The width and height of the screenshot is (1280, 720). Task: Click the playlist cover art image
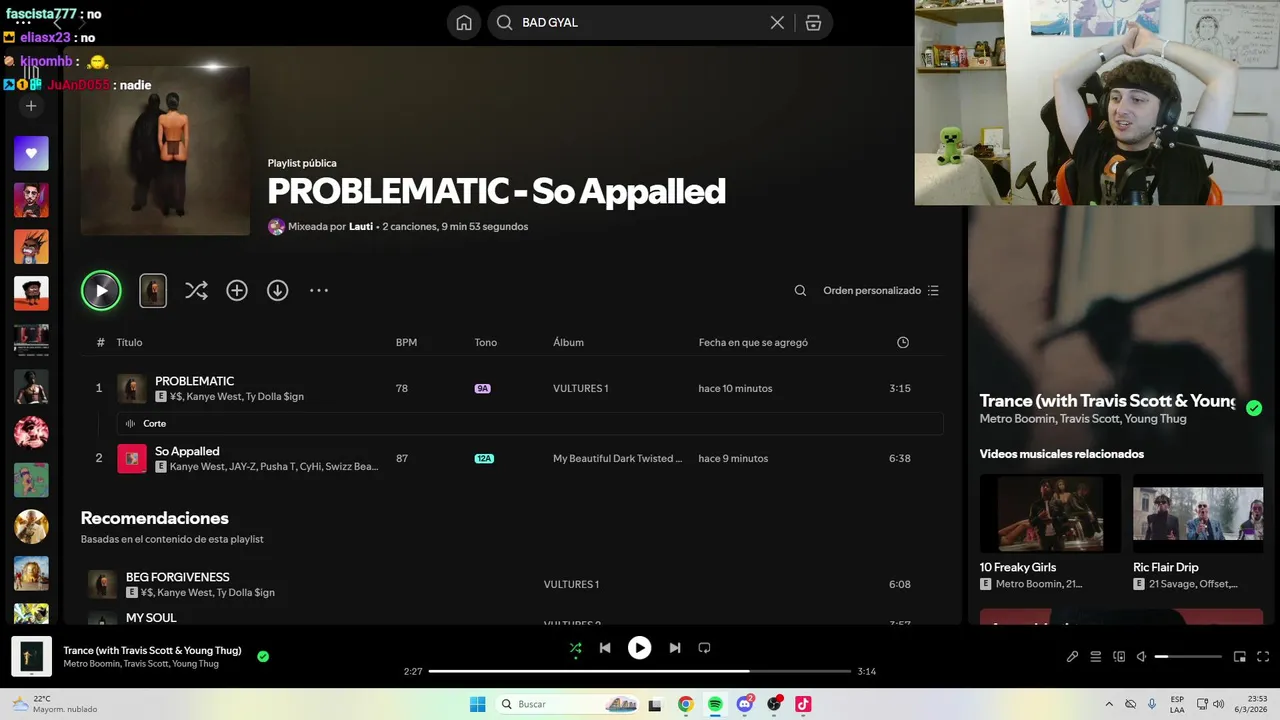point(165,151)
